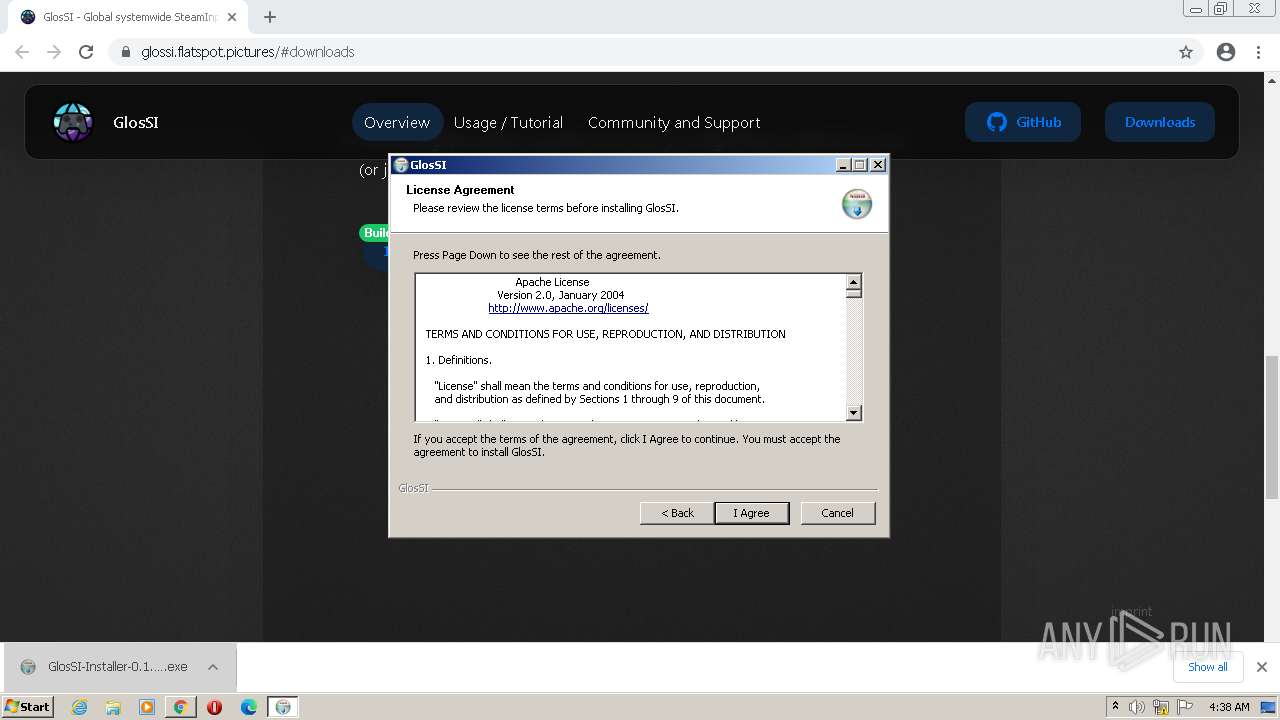The width and height of the screenshot is (1280, 720).
Task: Open a new browser tab
Action: (x=270, y=17)
